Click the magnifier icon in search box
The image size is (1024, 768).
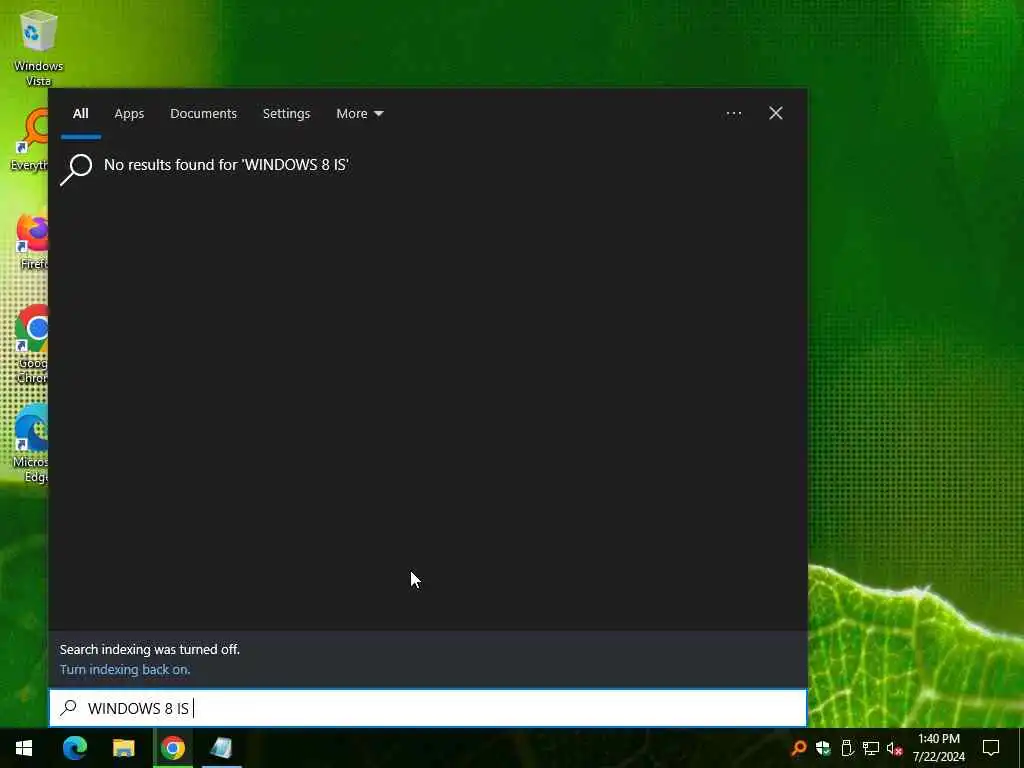(x=68, y=708)
